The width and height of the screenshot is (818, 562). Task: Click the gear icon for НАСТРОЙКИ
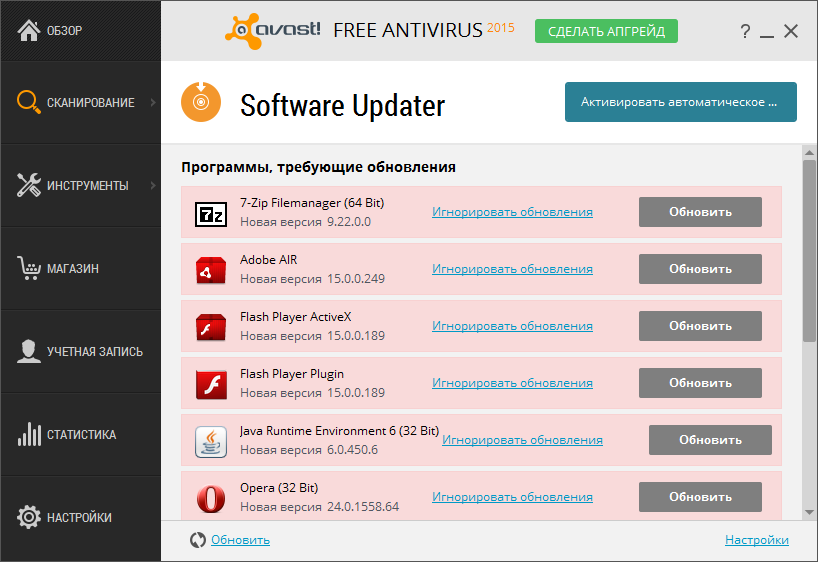tap(29, 517)
